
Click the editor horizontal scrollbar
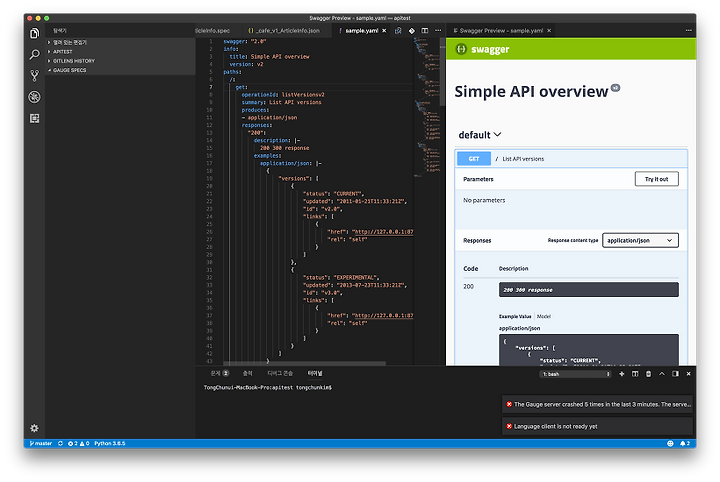click(x=304, y=364)
